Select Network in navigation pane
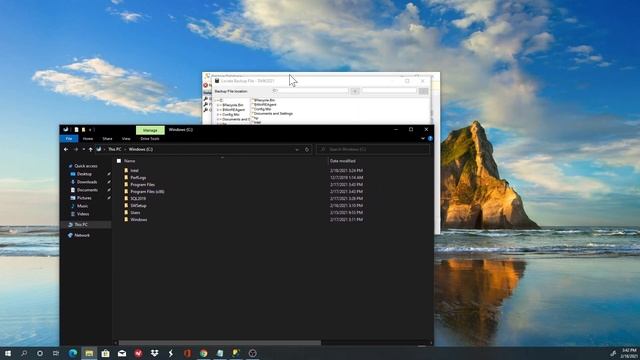Viewport: 640px width, 360px height. click(82, 235)
